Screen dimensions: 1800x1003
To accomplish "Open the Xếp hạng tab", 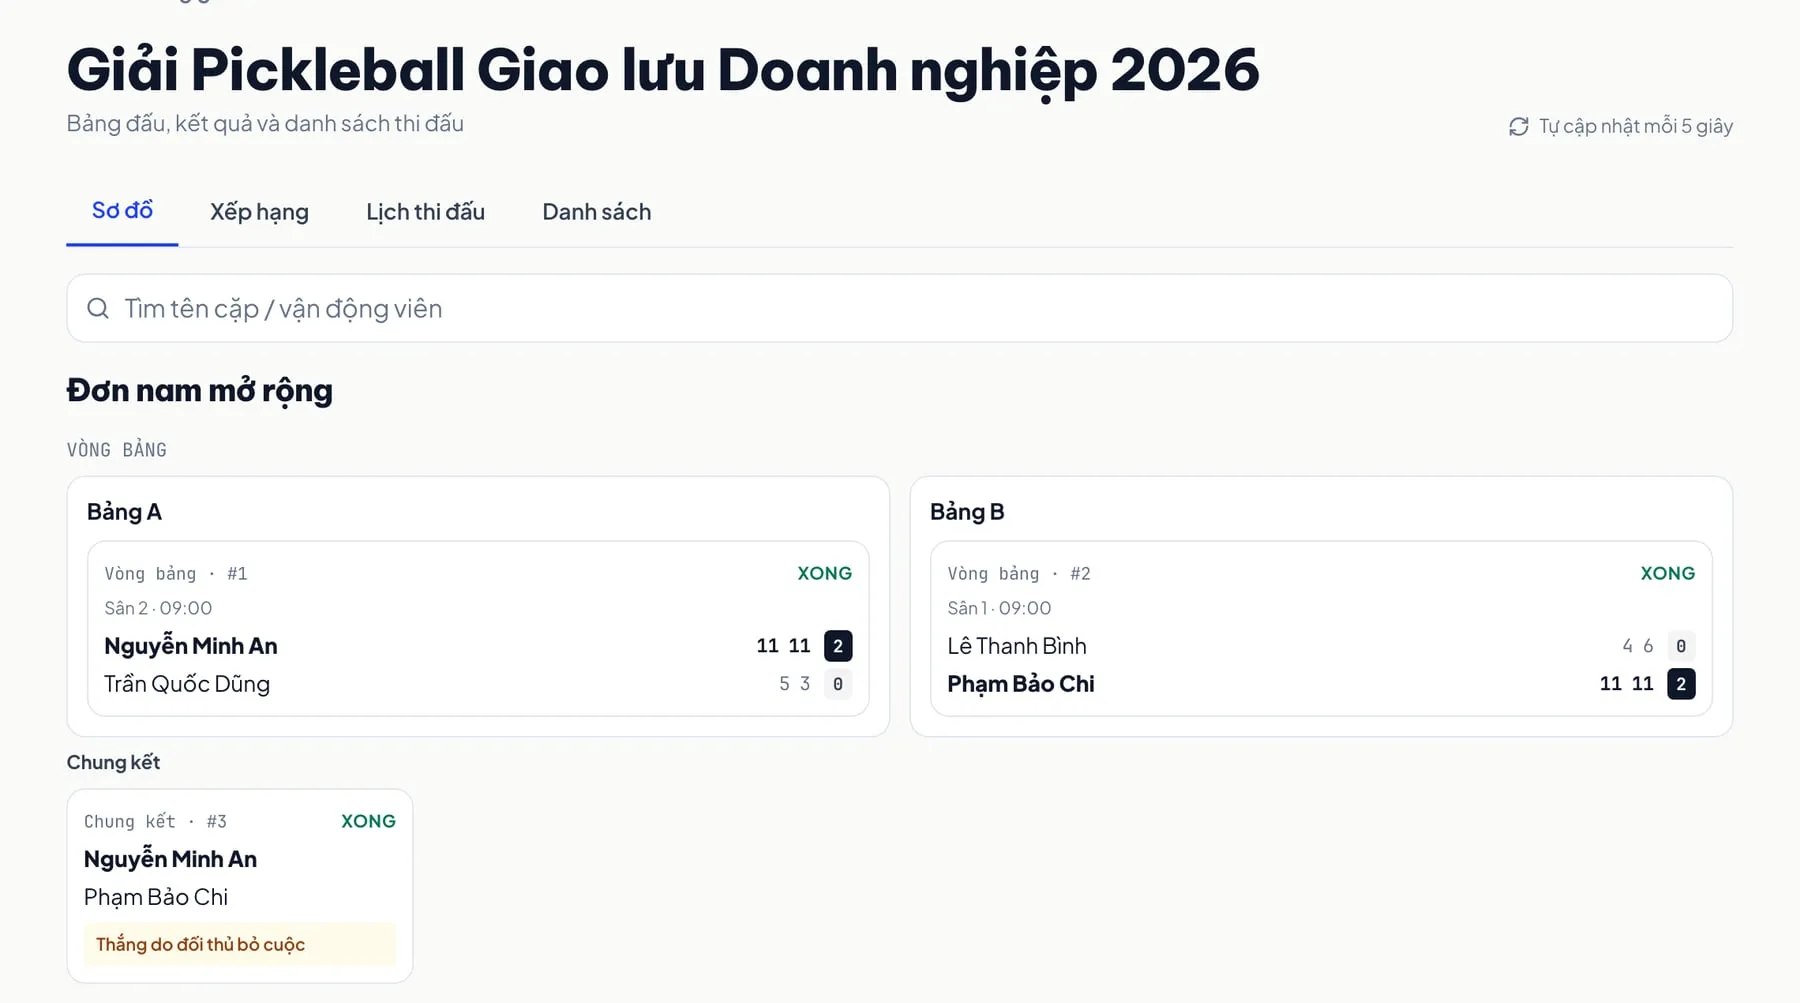I will click(259, 212).
